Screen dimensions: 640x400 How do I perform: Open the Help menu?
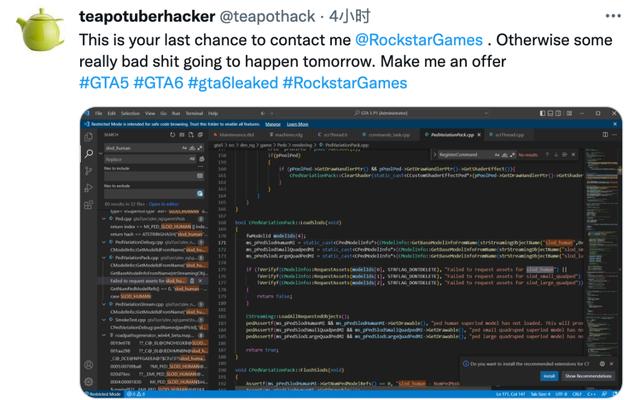coord(213,113)
